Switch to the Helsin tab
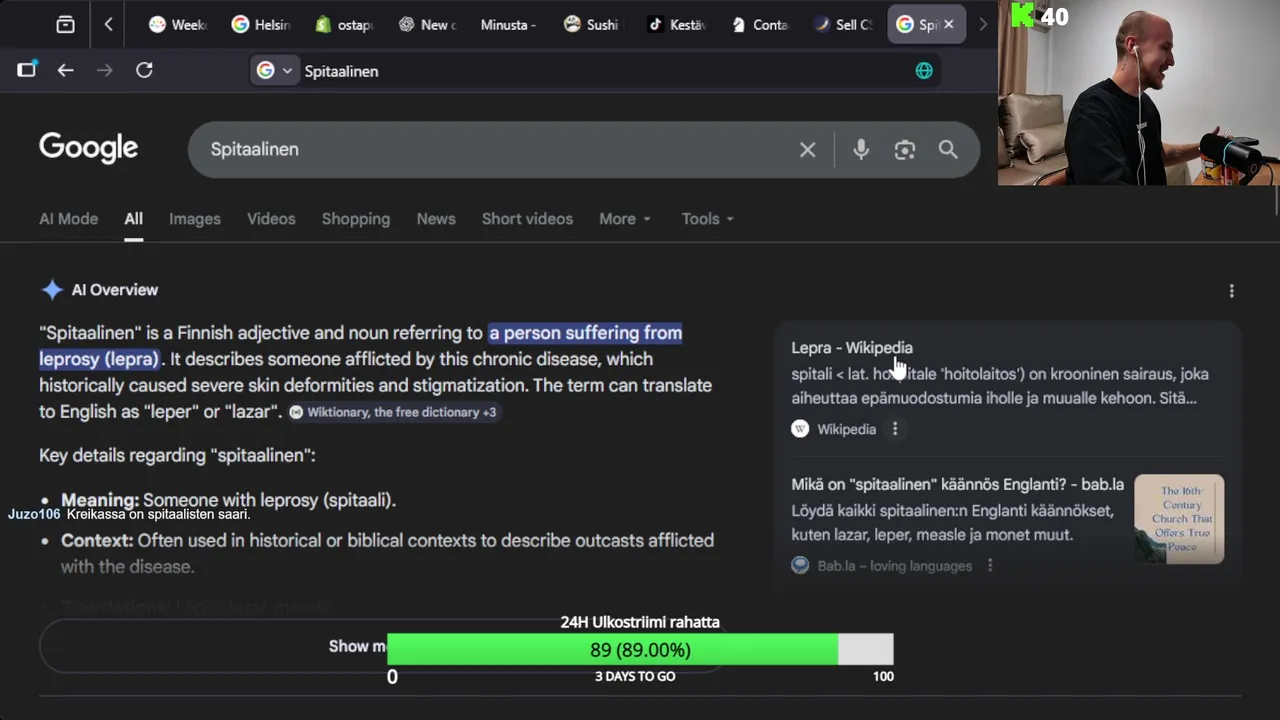This screenshot has width=1280, height=720. [x=260, y=25]
